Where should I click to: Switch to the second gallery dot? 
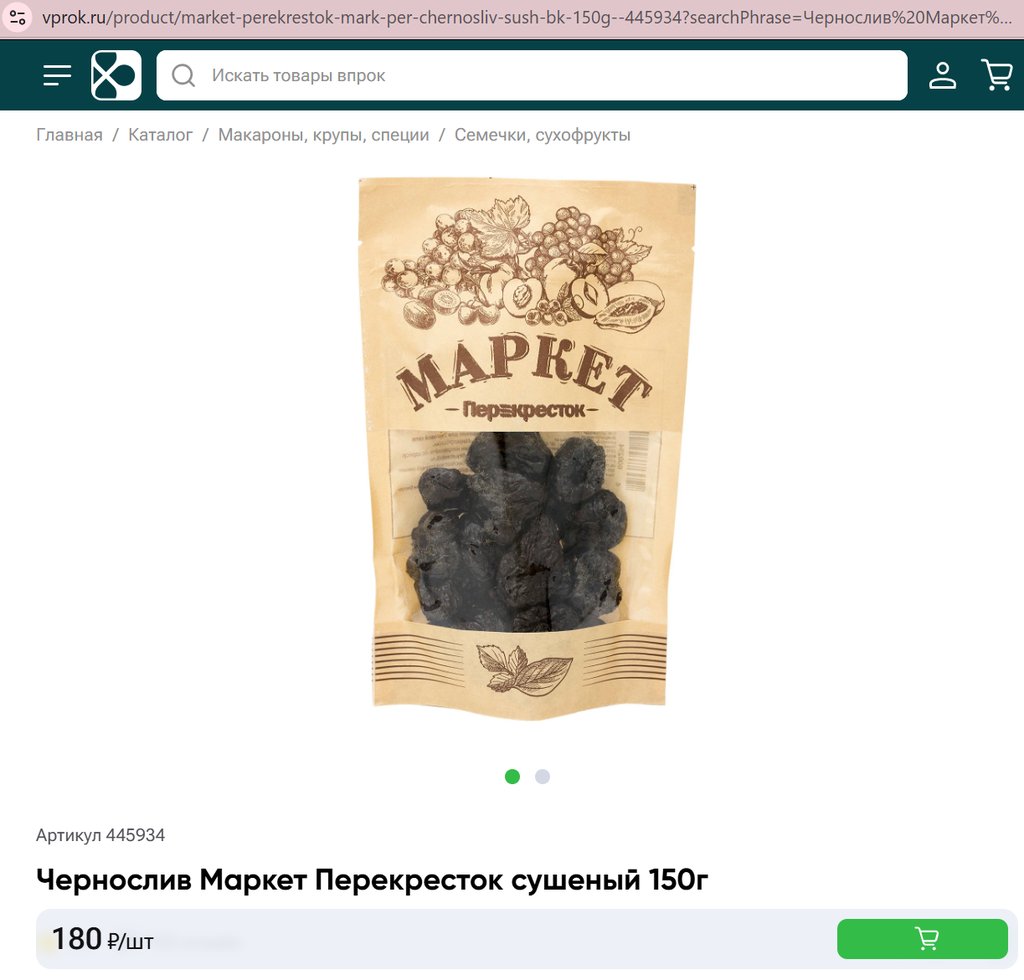click(542, 776)
